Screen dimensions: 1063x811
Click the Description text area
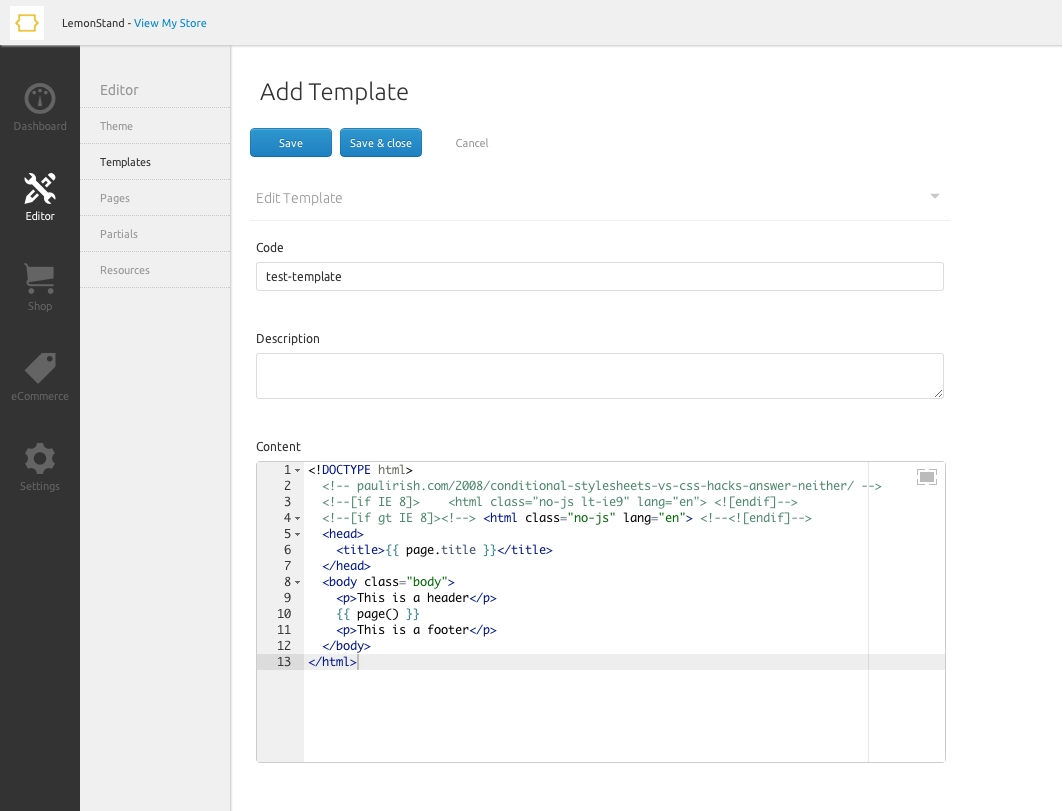tap(600, 376)
